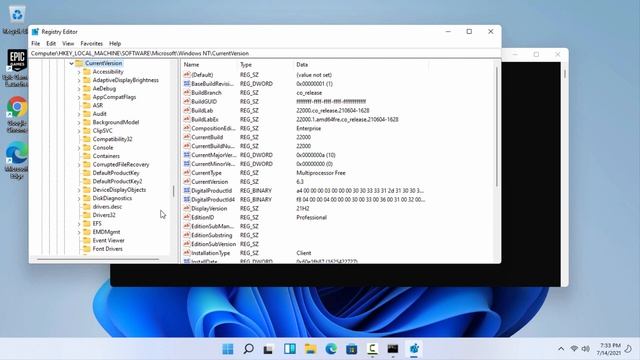Select the DigitalProductId binary icon
640x360 pixels.
187,191
